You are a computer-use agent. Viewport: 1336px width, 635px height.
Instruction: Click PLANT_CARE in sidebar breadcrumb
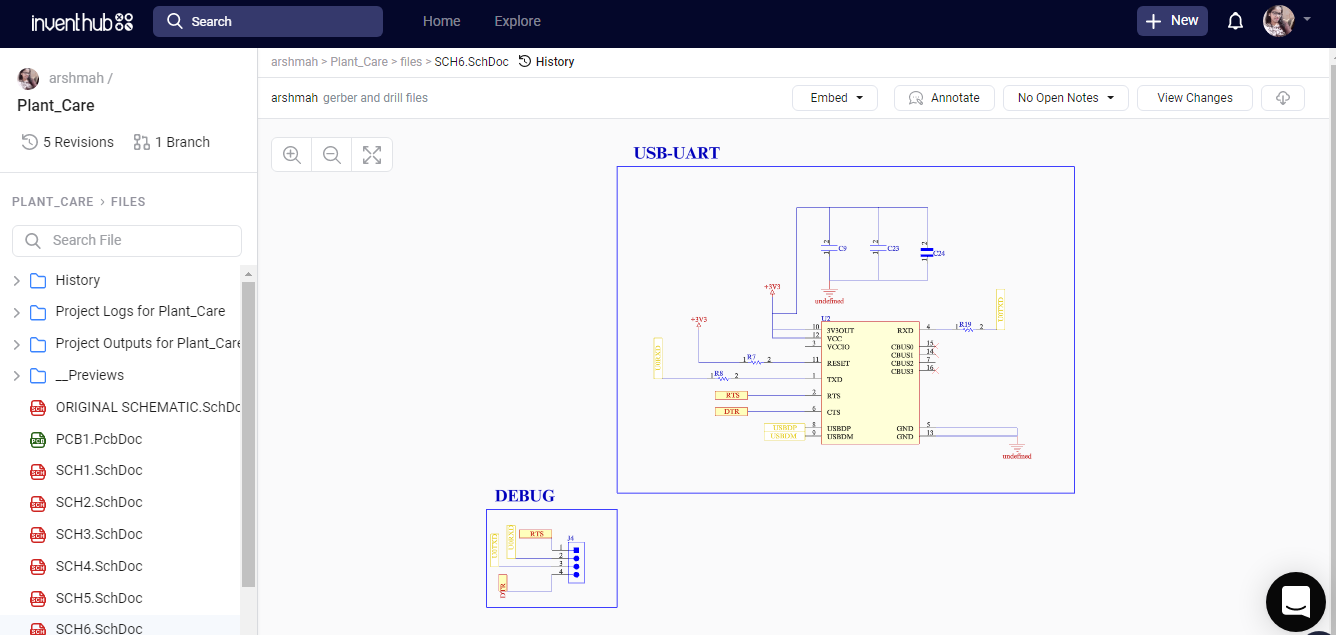pos(53,202)
